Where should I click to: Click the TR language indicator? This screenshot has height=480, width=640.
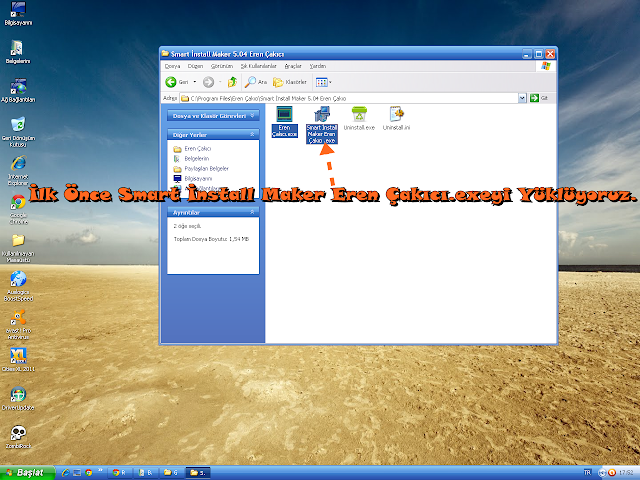click(587, 473)
